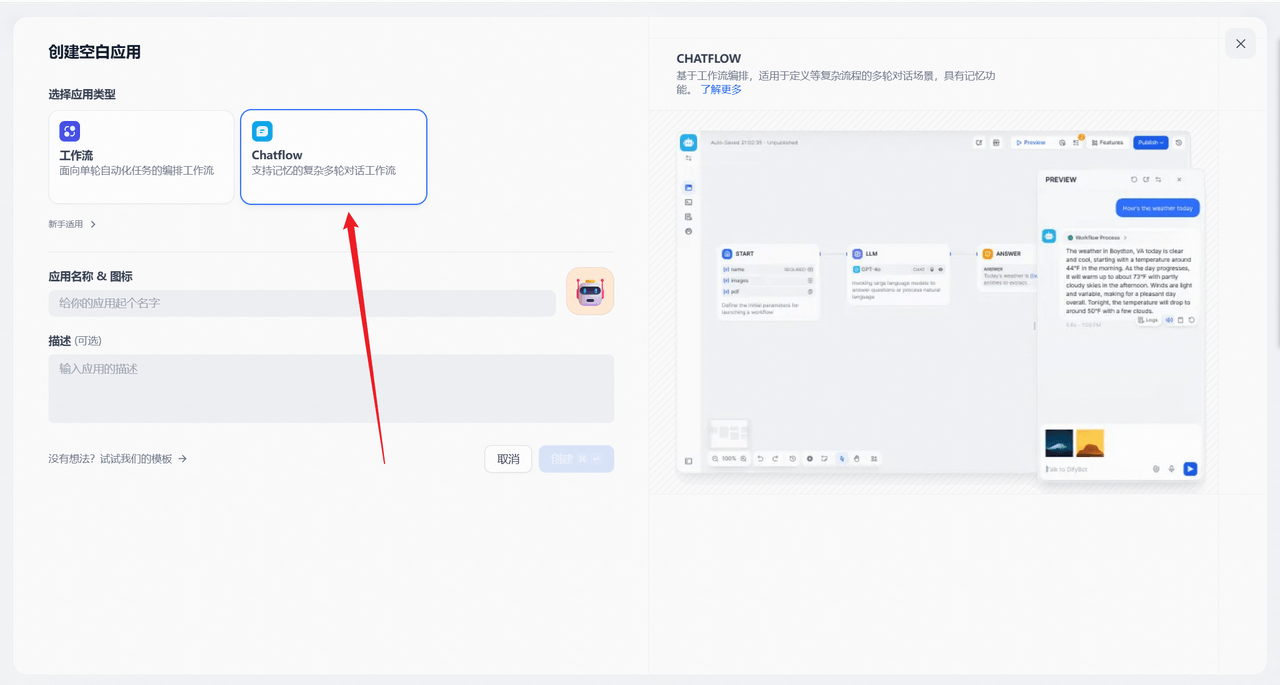This screenshot has height=685, width=1280.
Task: Click the blue Chatflow chat-bubble icon
Action: tap(262, 131)
